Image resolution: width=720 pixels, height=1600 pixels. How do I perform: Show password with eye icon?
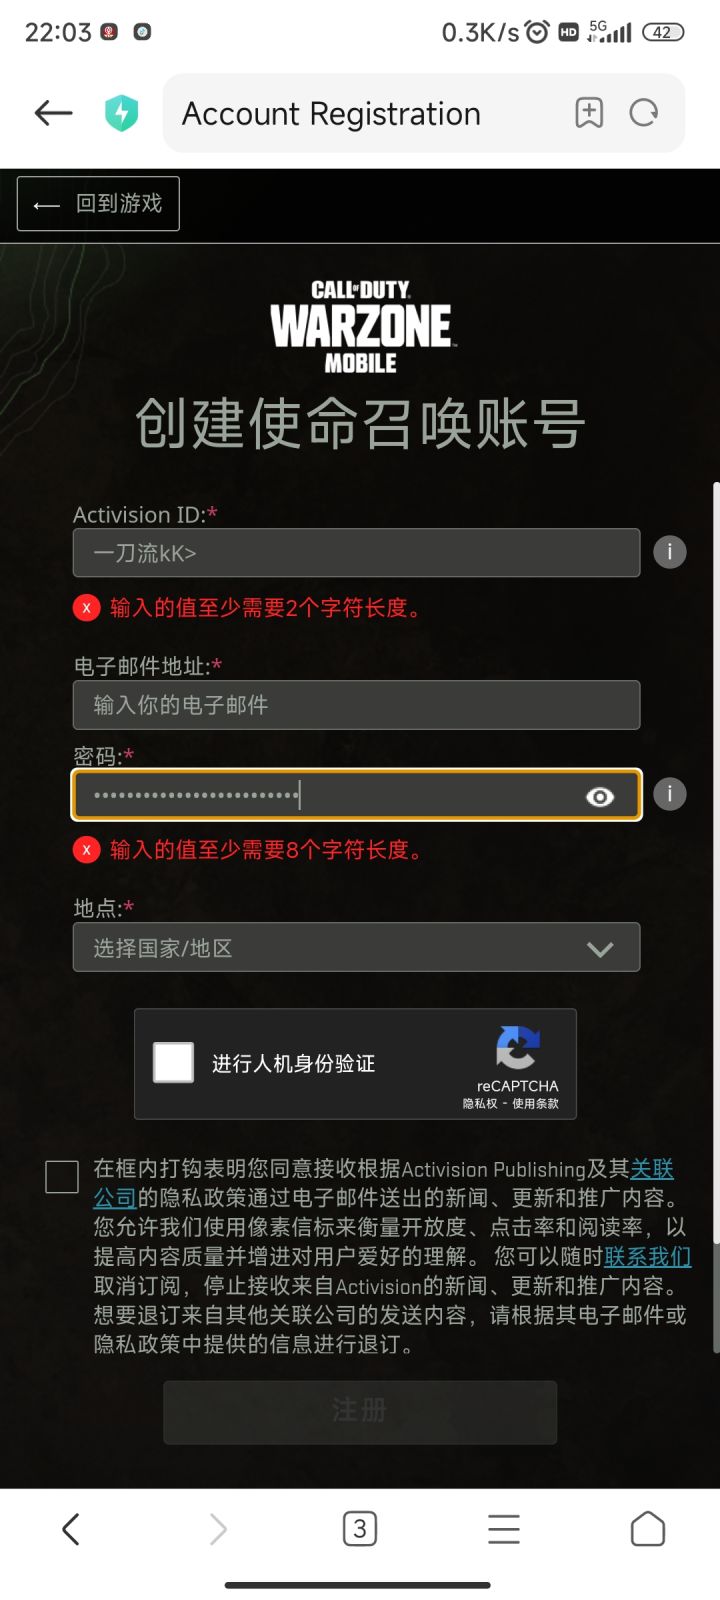600,796
